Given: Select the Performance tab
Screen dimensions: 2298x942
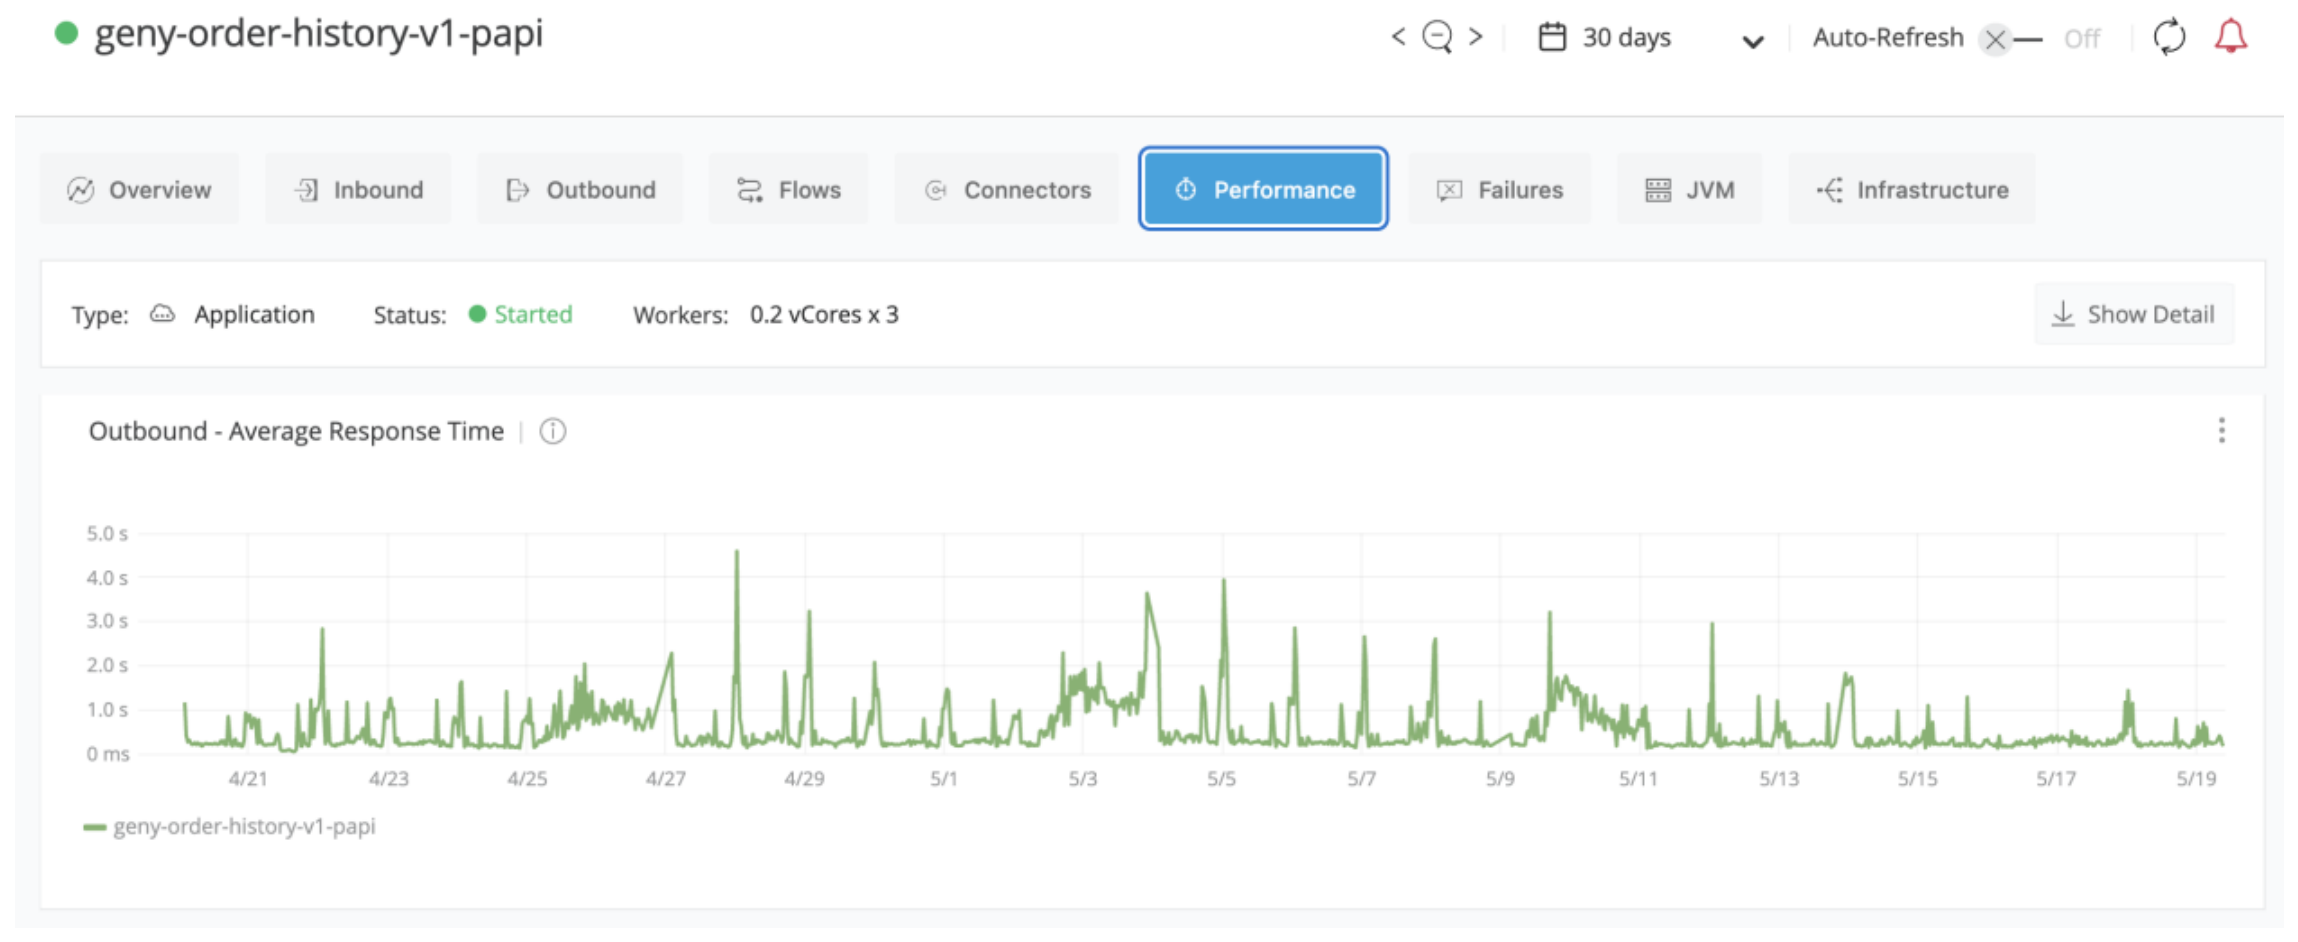Looking at the screenshot, I should (1263, 189).
